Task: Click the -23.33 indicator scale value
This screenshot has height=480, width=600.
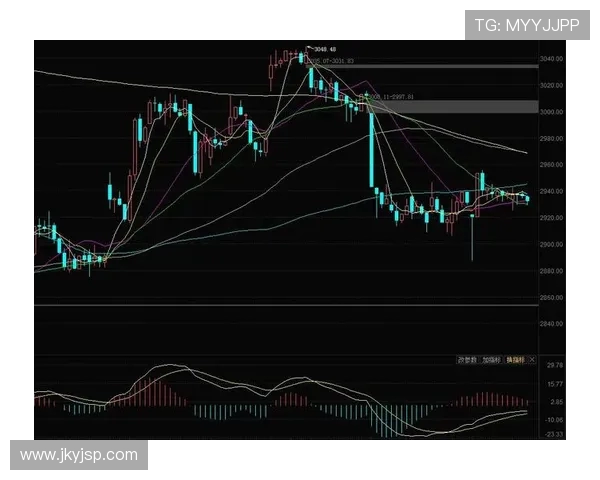Action: (x=555, y=435)
